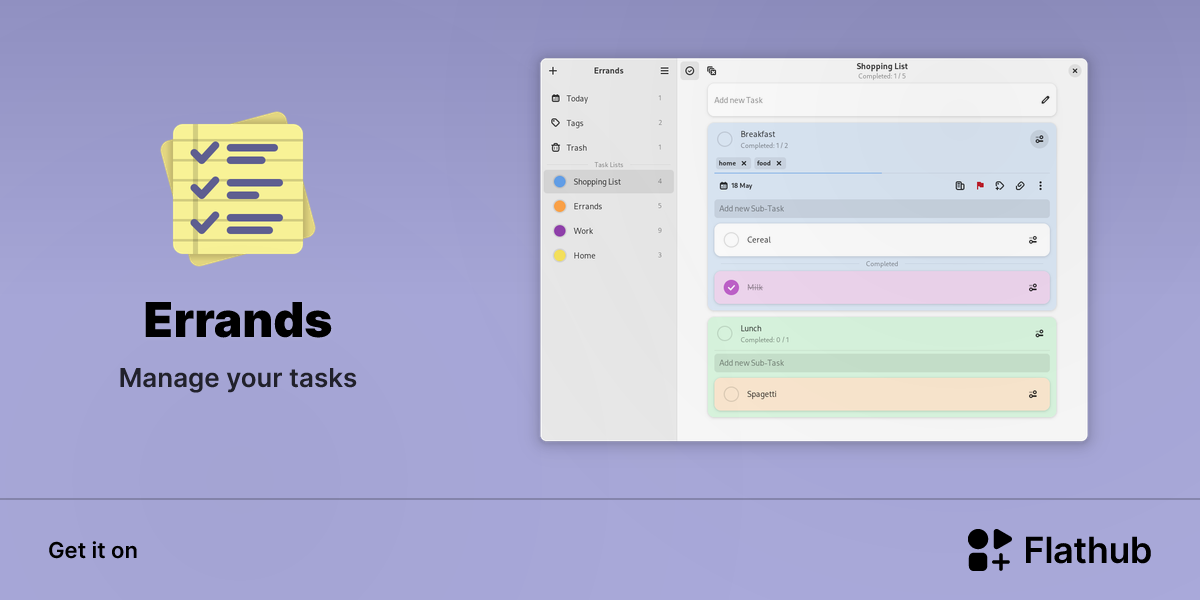The image size is (1200, 600).
Task: Click the purple color dot of Work list
Action: pyautogui.click(x=560, y=231)
